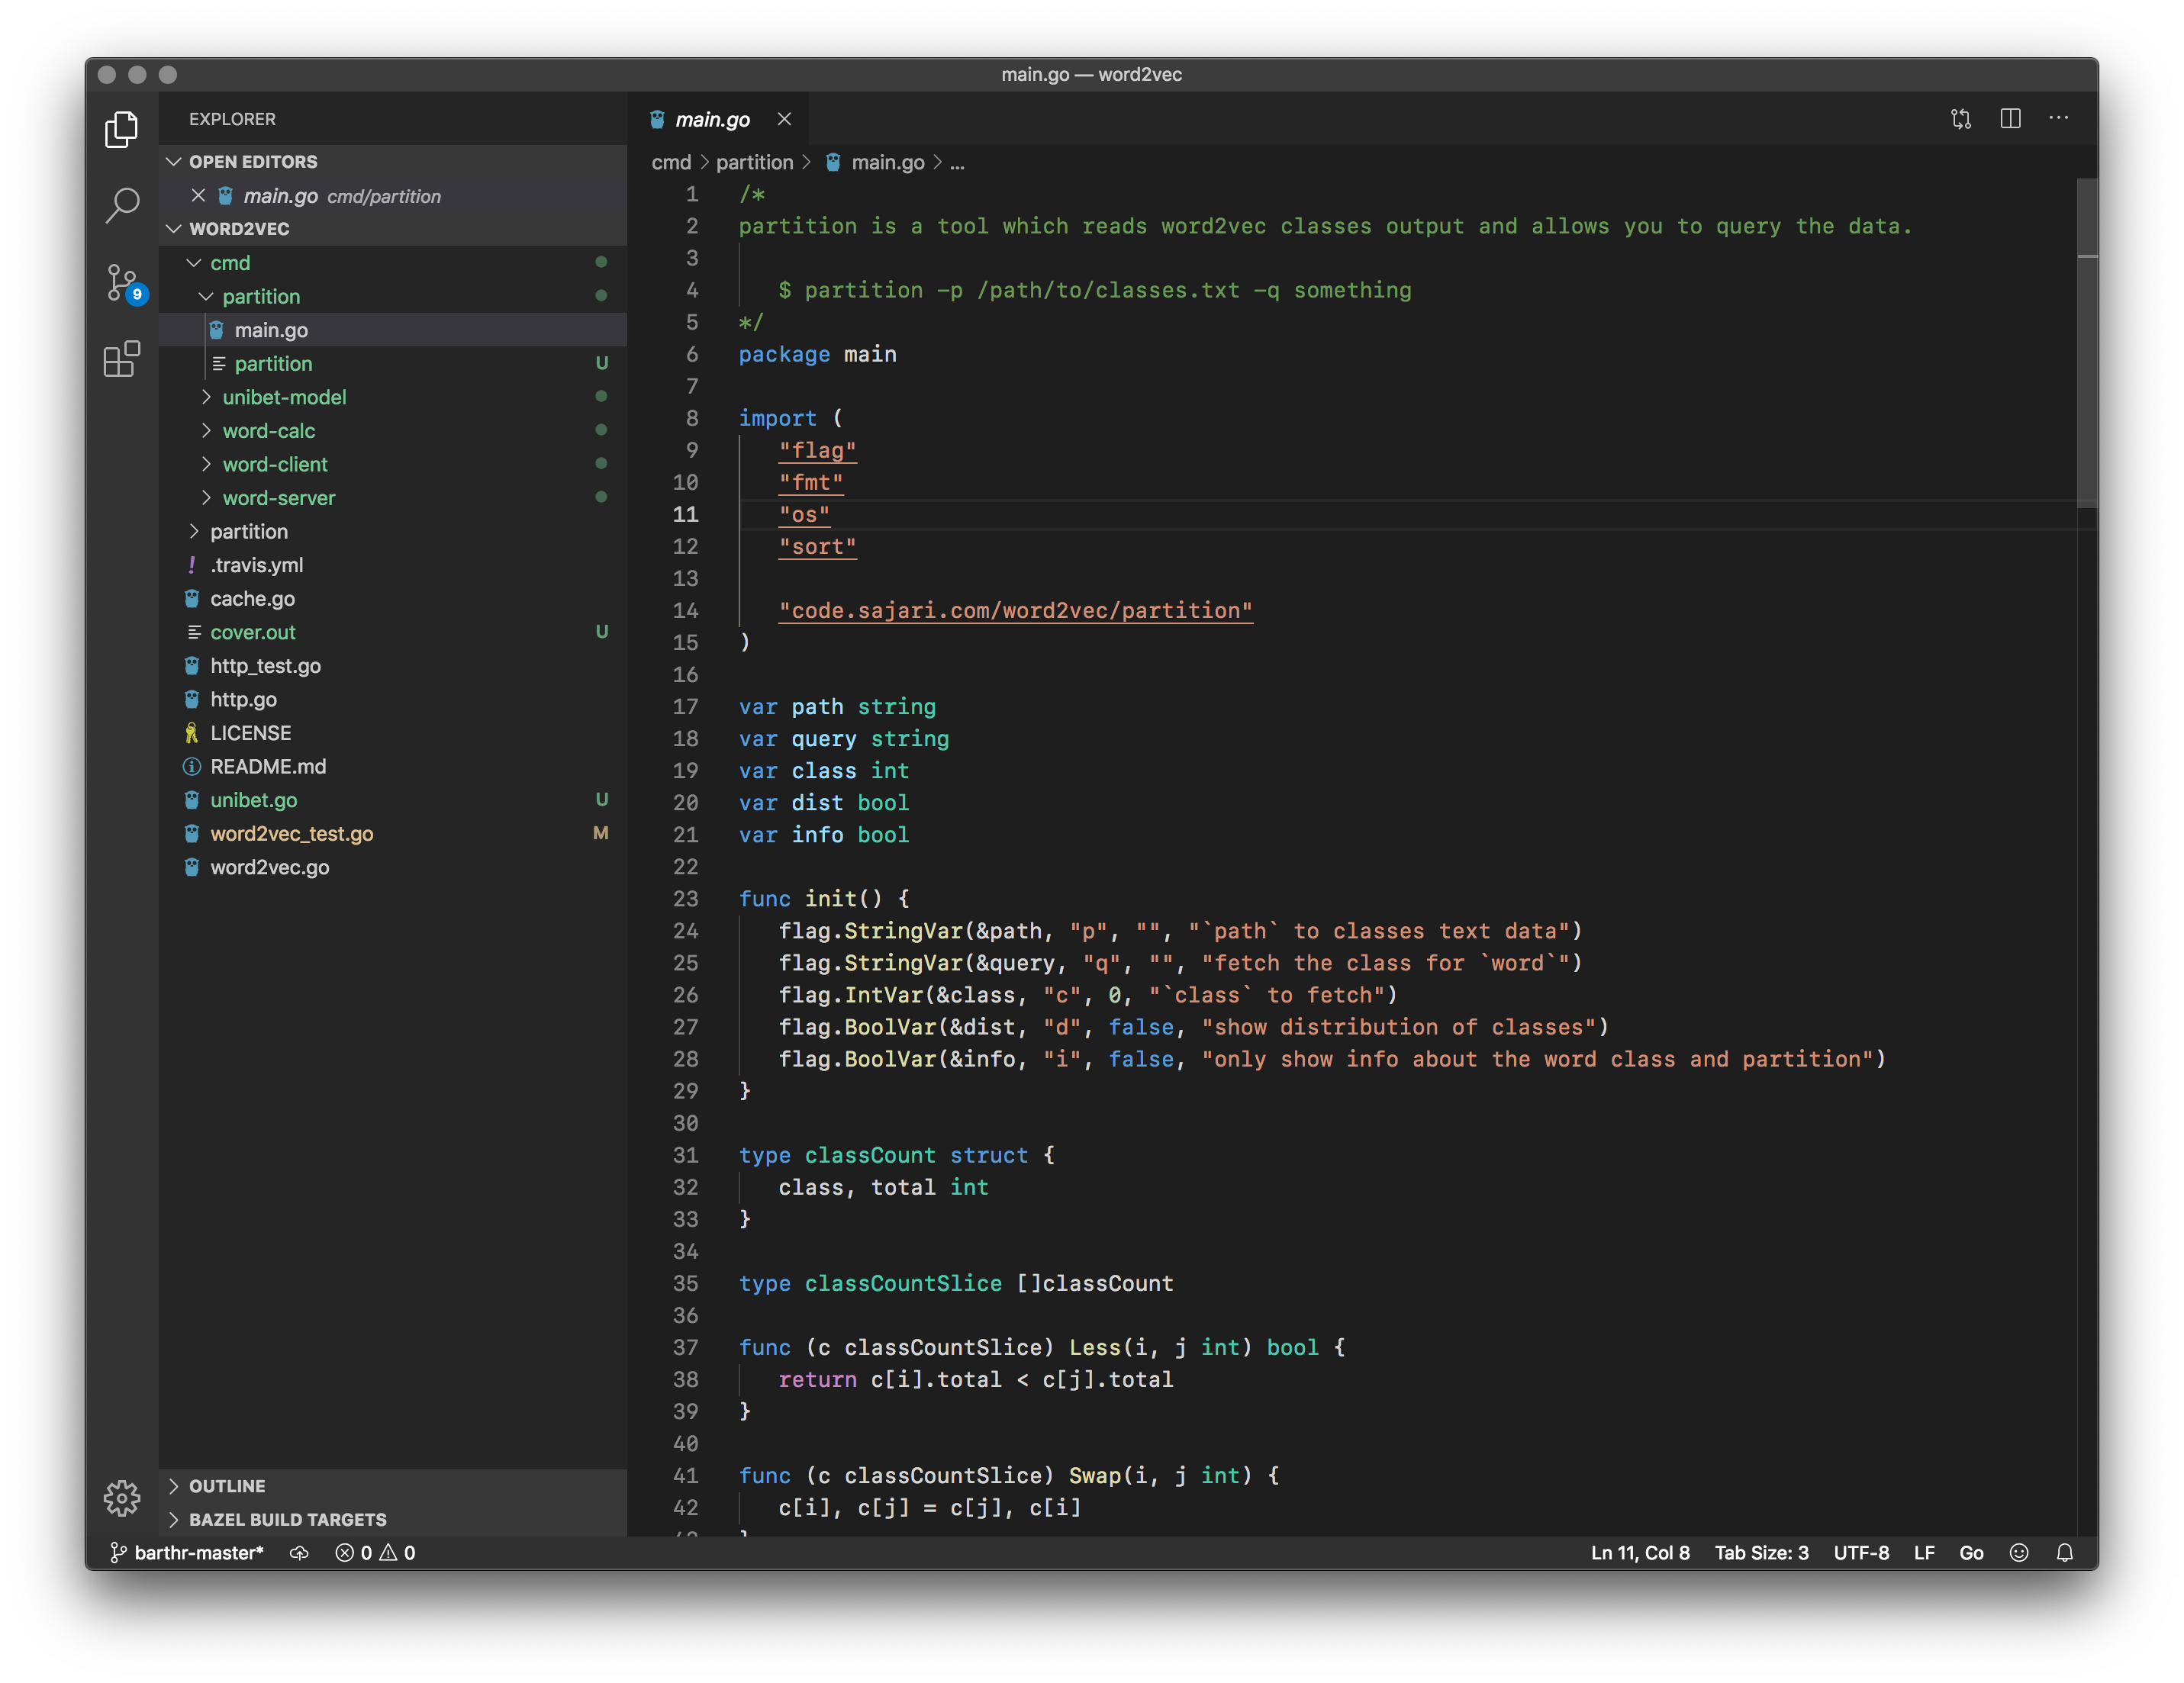
Task: Expand the Bazel Build Targets panel
Action: (x=393, y=1519)
